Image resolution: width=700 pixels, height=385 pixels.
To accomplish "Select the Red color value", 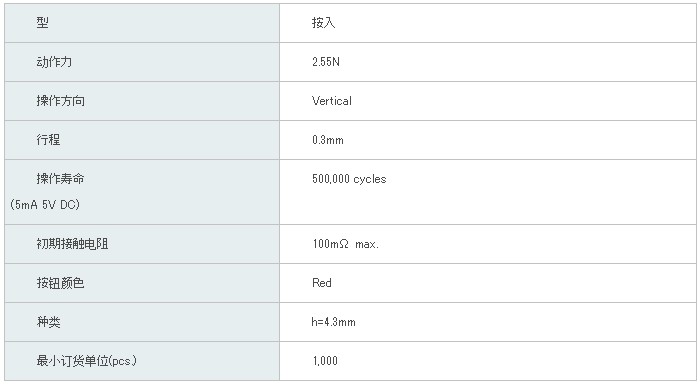I will coord(321,283).
